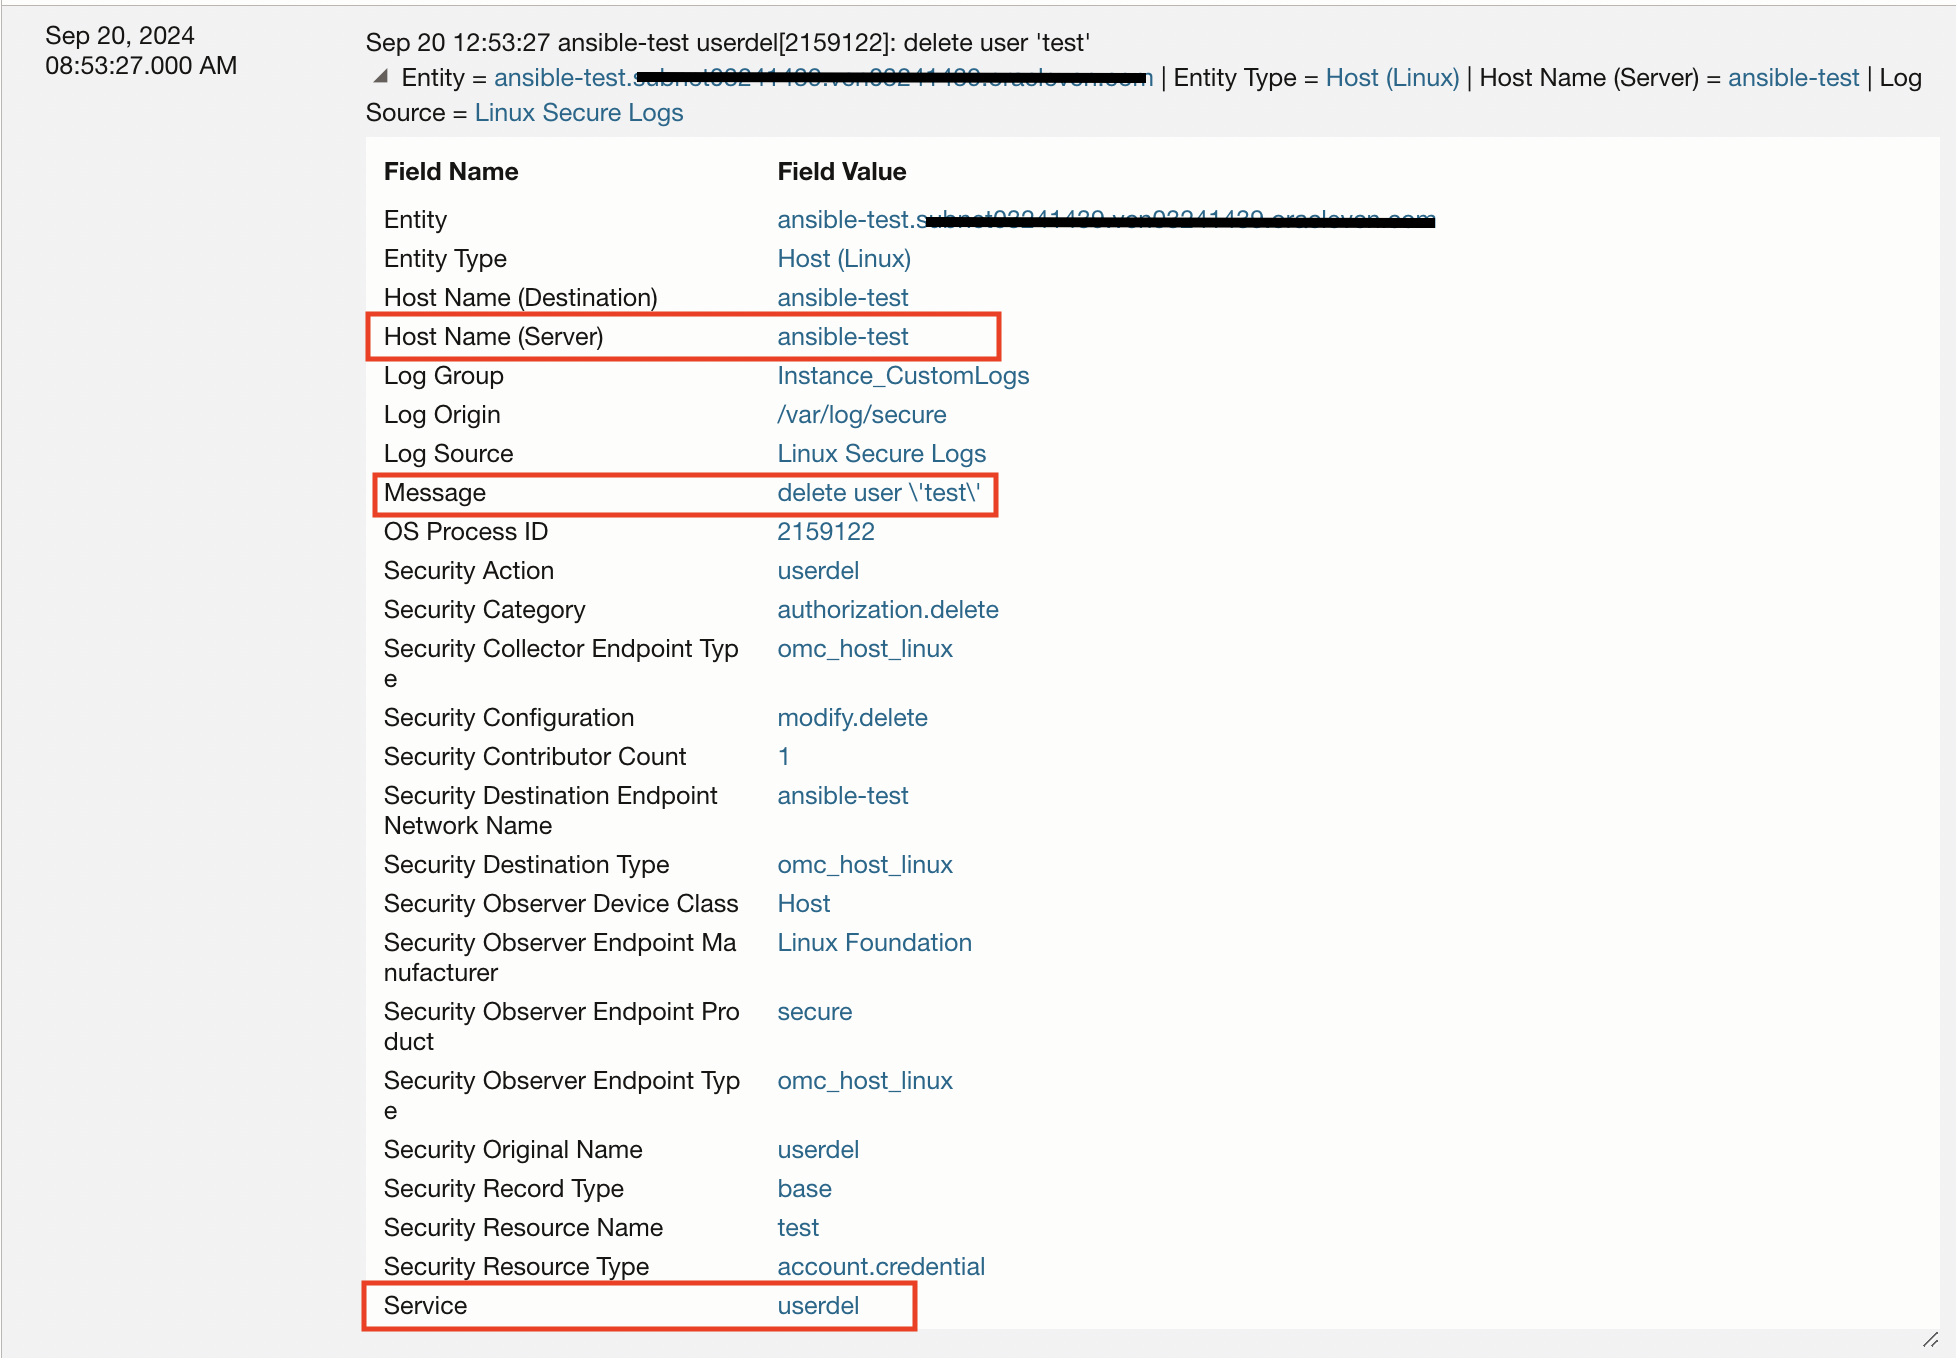Click the Security Observer Device Class Host value
This screenshot has width=1956, height=1358.
click(x=803, y=904)
